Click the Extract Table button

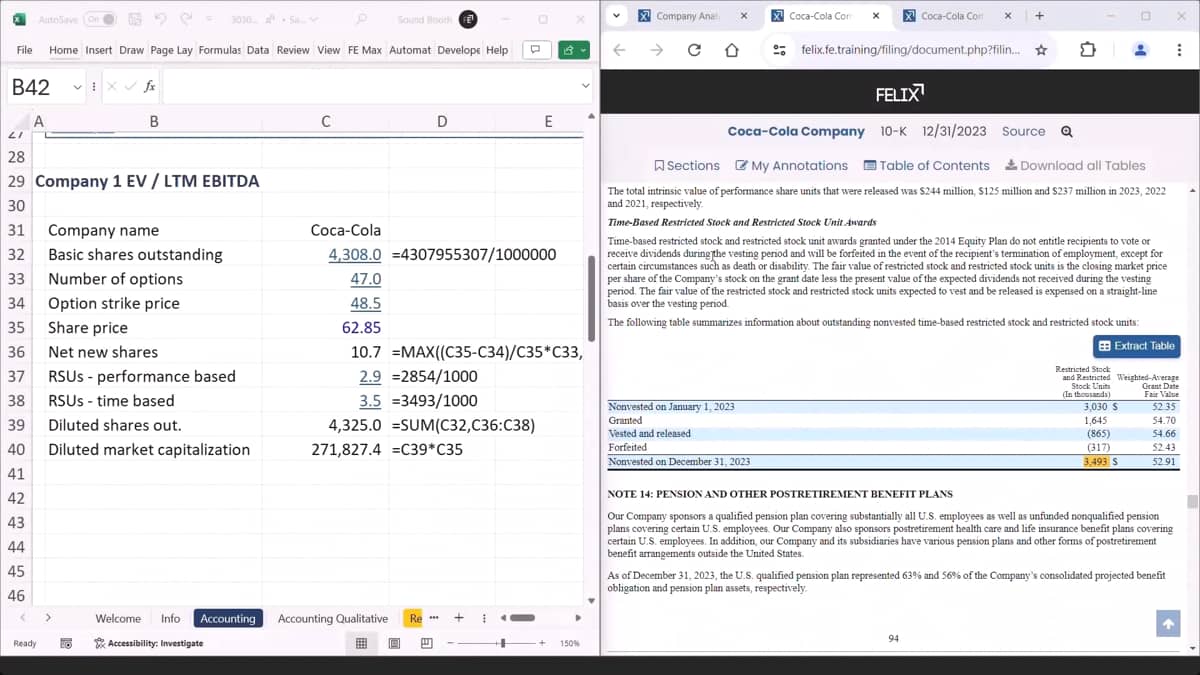[x=1137, y=346]
